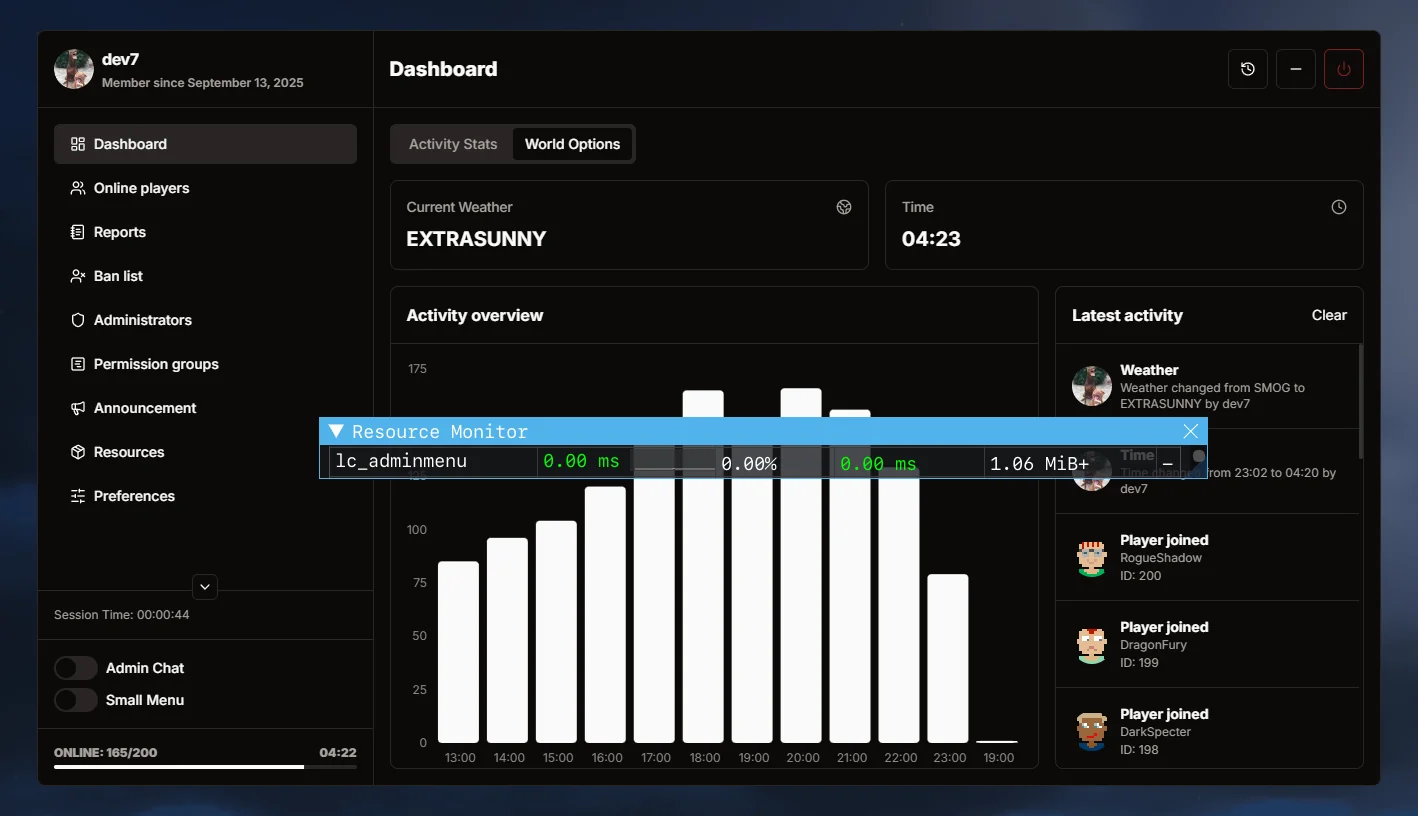Enable the Admin Chat toggle

coord(76,667)
